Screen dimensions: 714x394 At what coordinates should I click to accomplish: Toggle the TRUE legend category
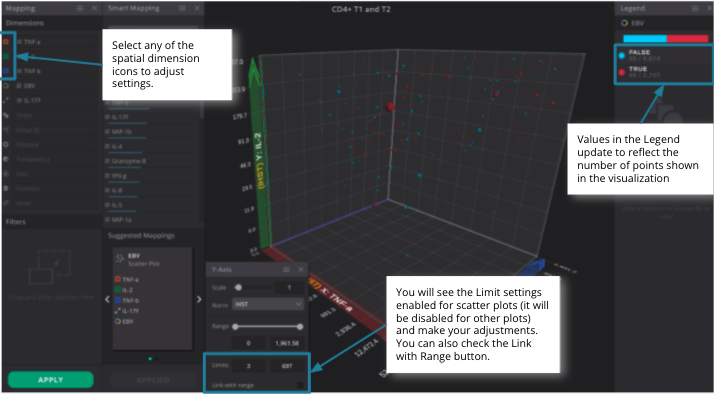(x=663, y=72)
